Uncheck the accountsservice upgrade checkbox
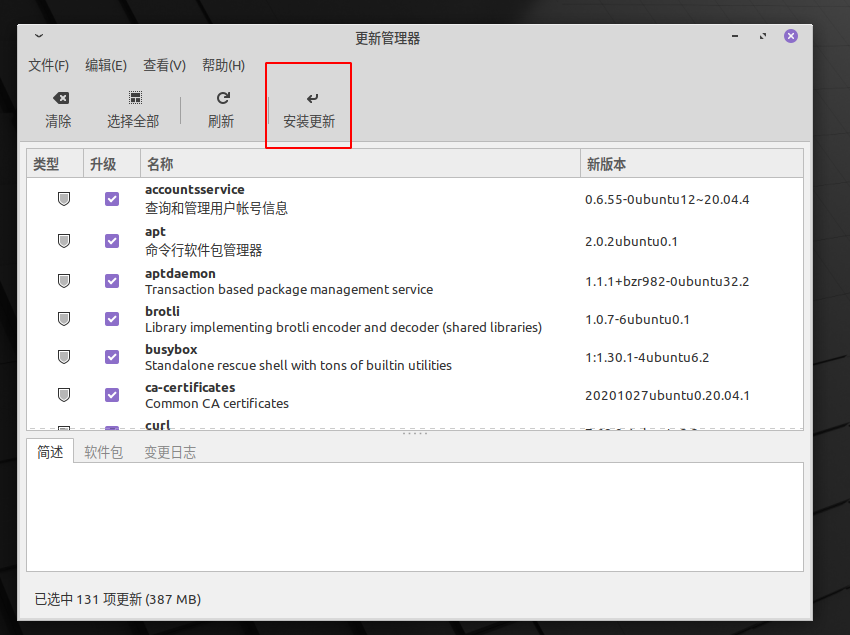The image size is (850, 635). [x=112, y=199]
